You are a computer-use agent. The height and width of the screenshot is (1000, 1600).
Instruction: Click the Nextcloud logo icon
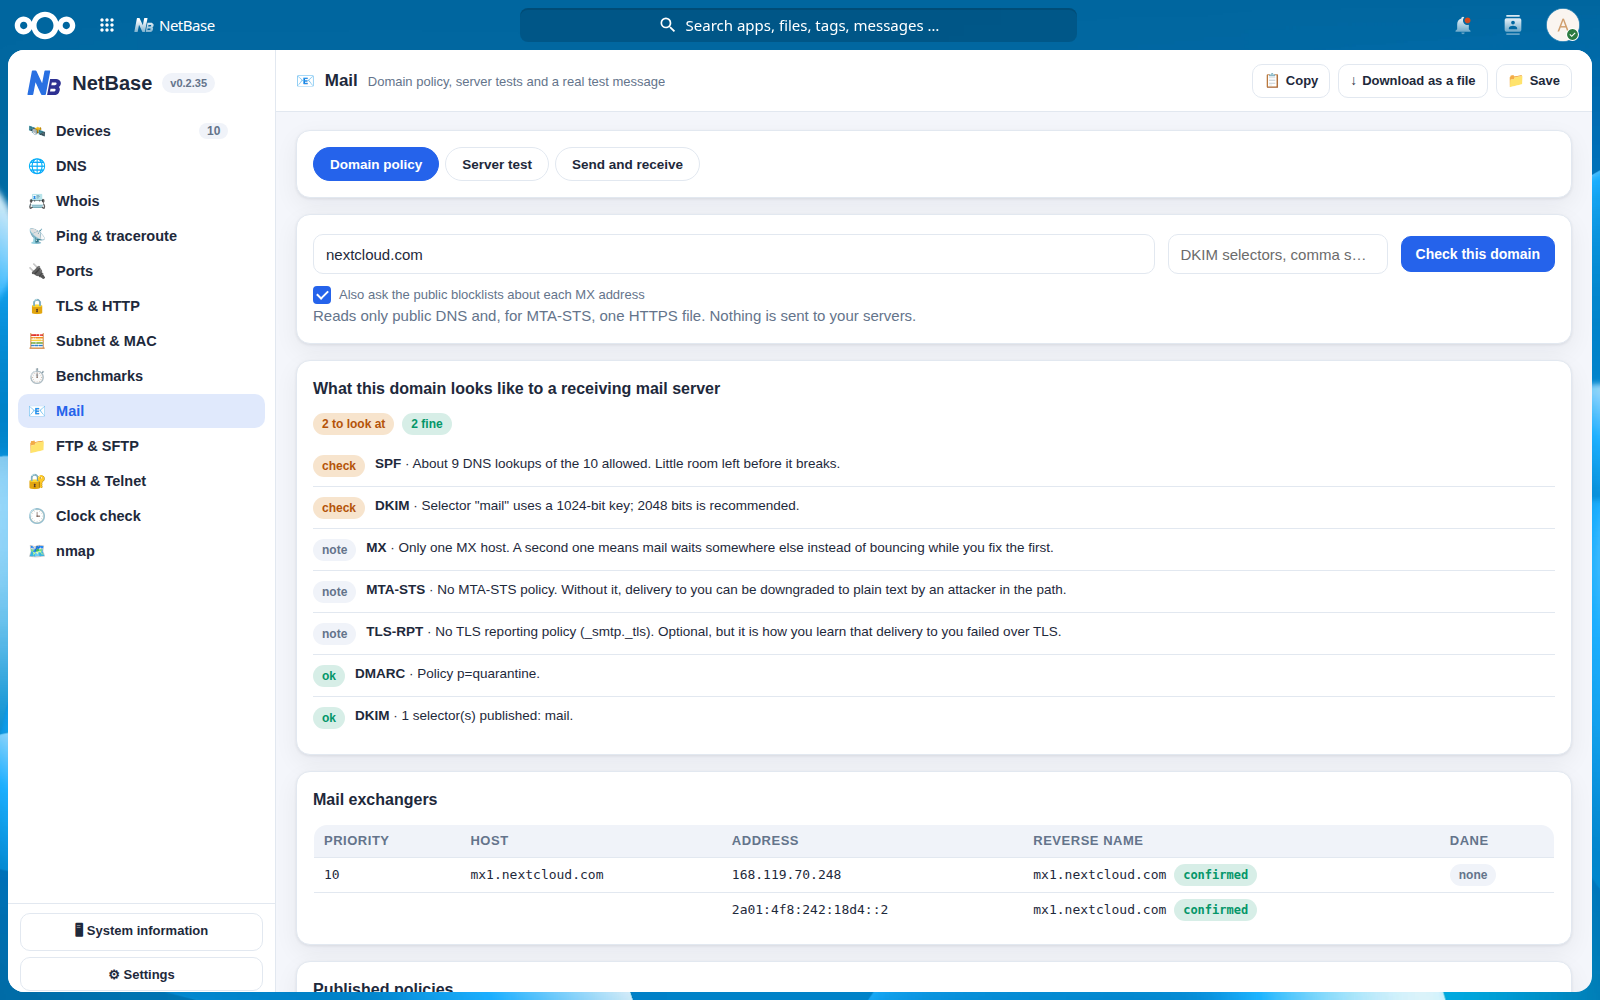(45, 25)
